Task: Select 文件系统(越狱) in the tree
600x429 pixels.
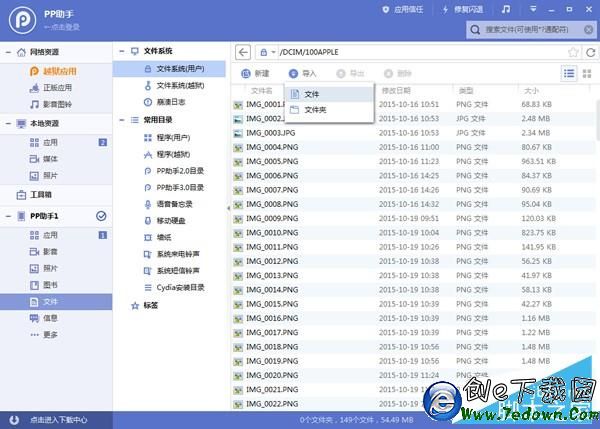Action: coord(174,85)
